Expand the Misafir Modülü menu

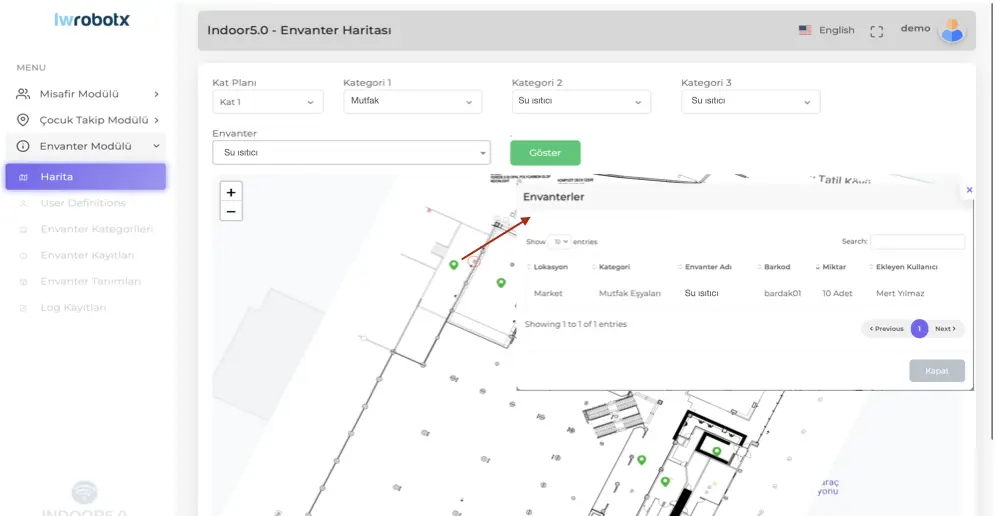[88, 94]
